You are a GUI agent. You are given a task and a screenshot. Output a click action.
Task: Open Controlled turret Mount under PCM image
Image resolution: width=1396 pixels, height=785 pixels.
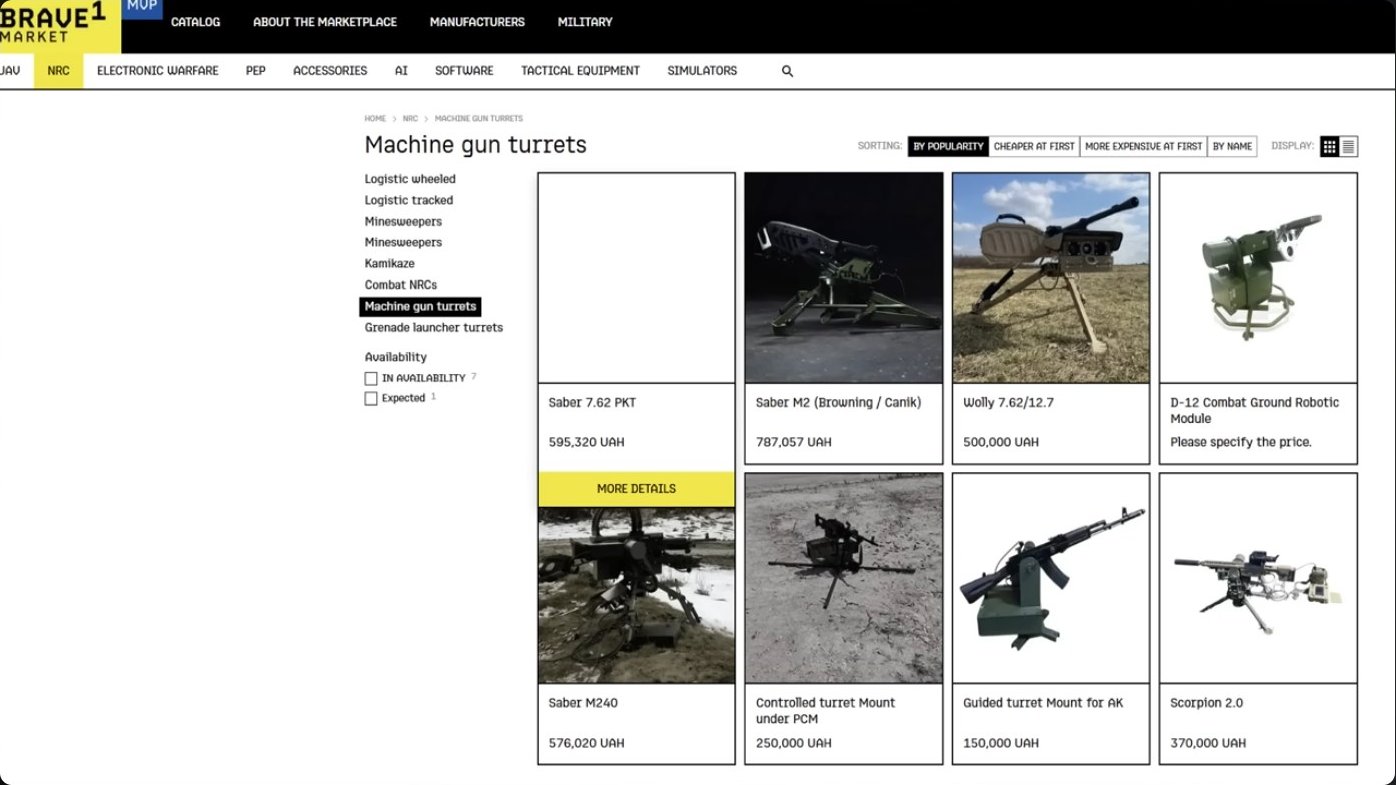(x=844, y=578)
